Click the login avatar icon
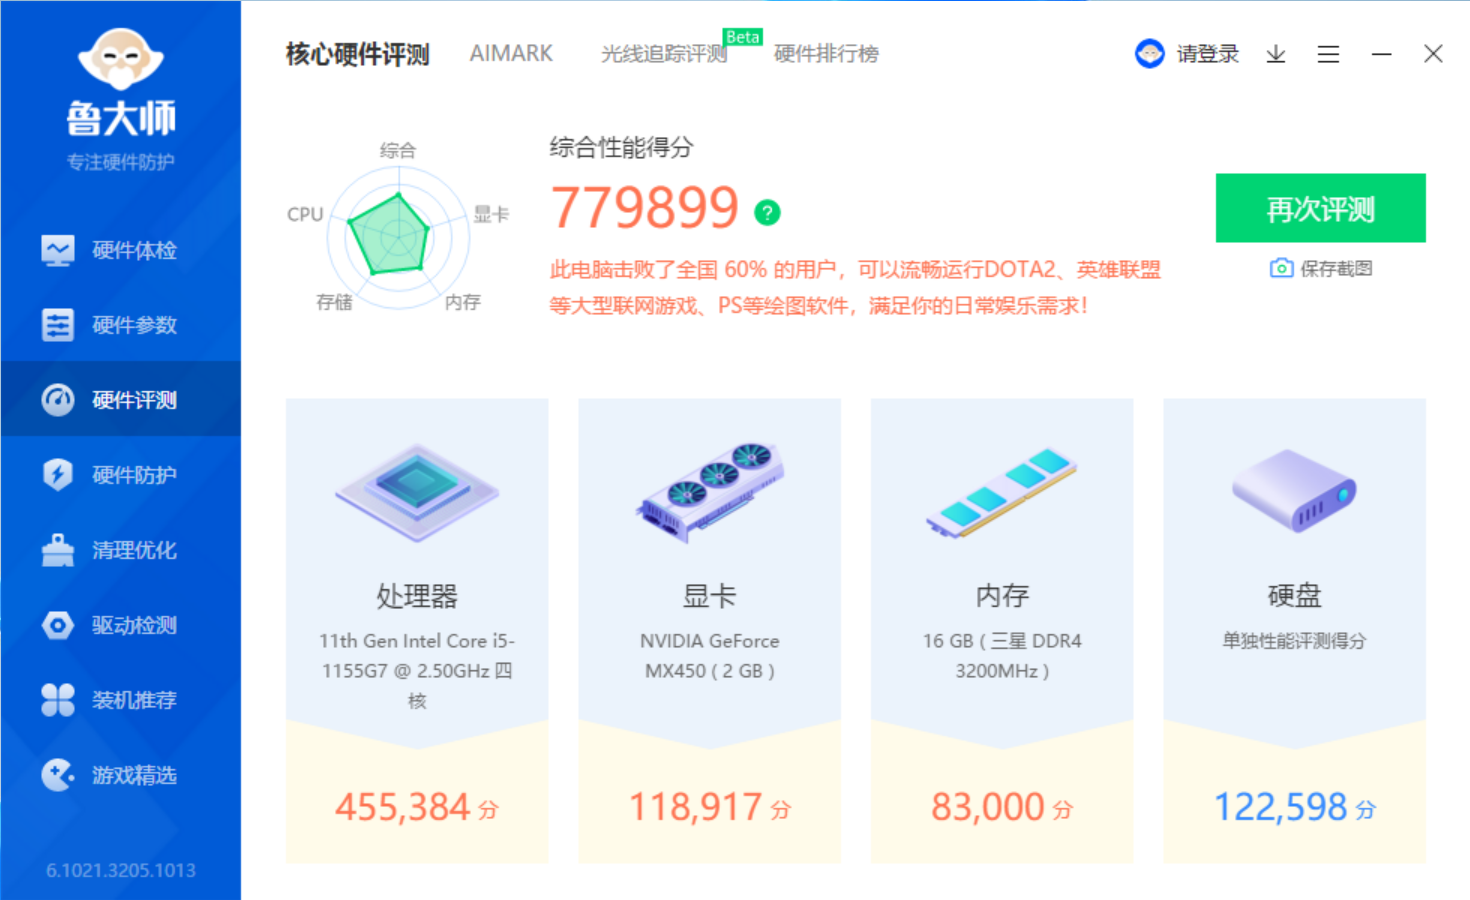 pyautogui.click(x=1150, y=54)
